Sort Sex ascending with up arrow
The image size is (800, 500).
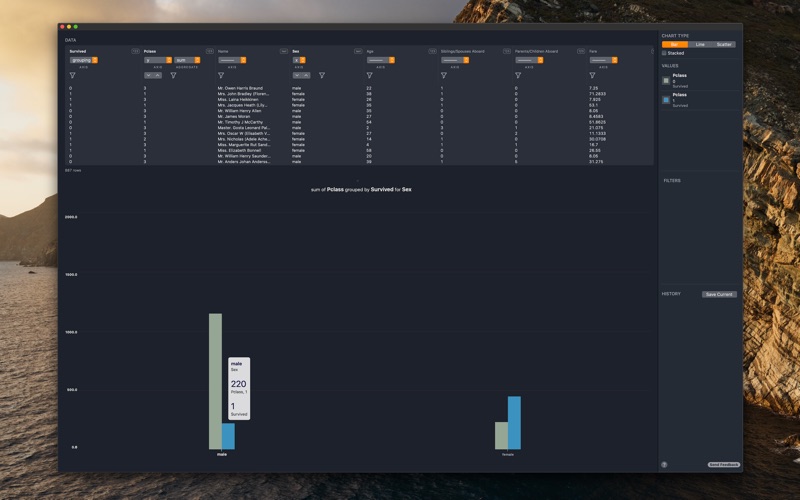point(306,76)
